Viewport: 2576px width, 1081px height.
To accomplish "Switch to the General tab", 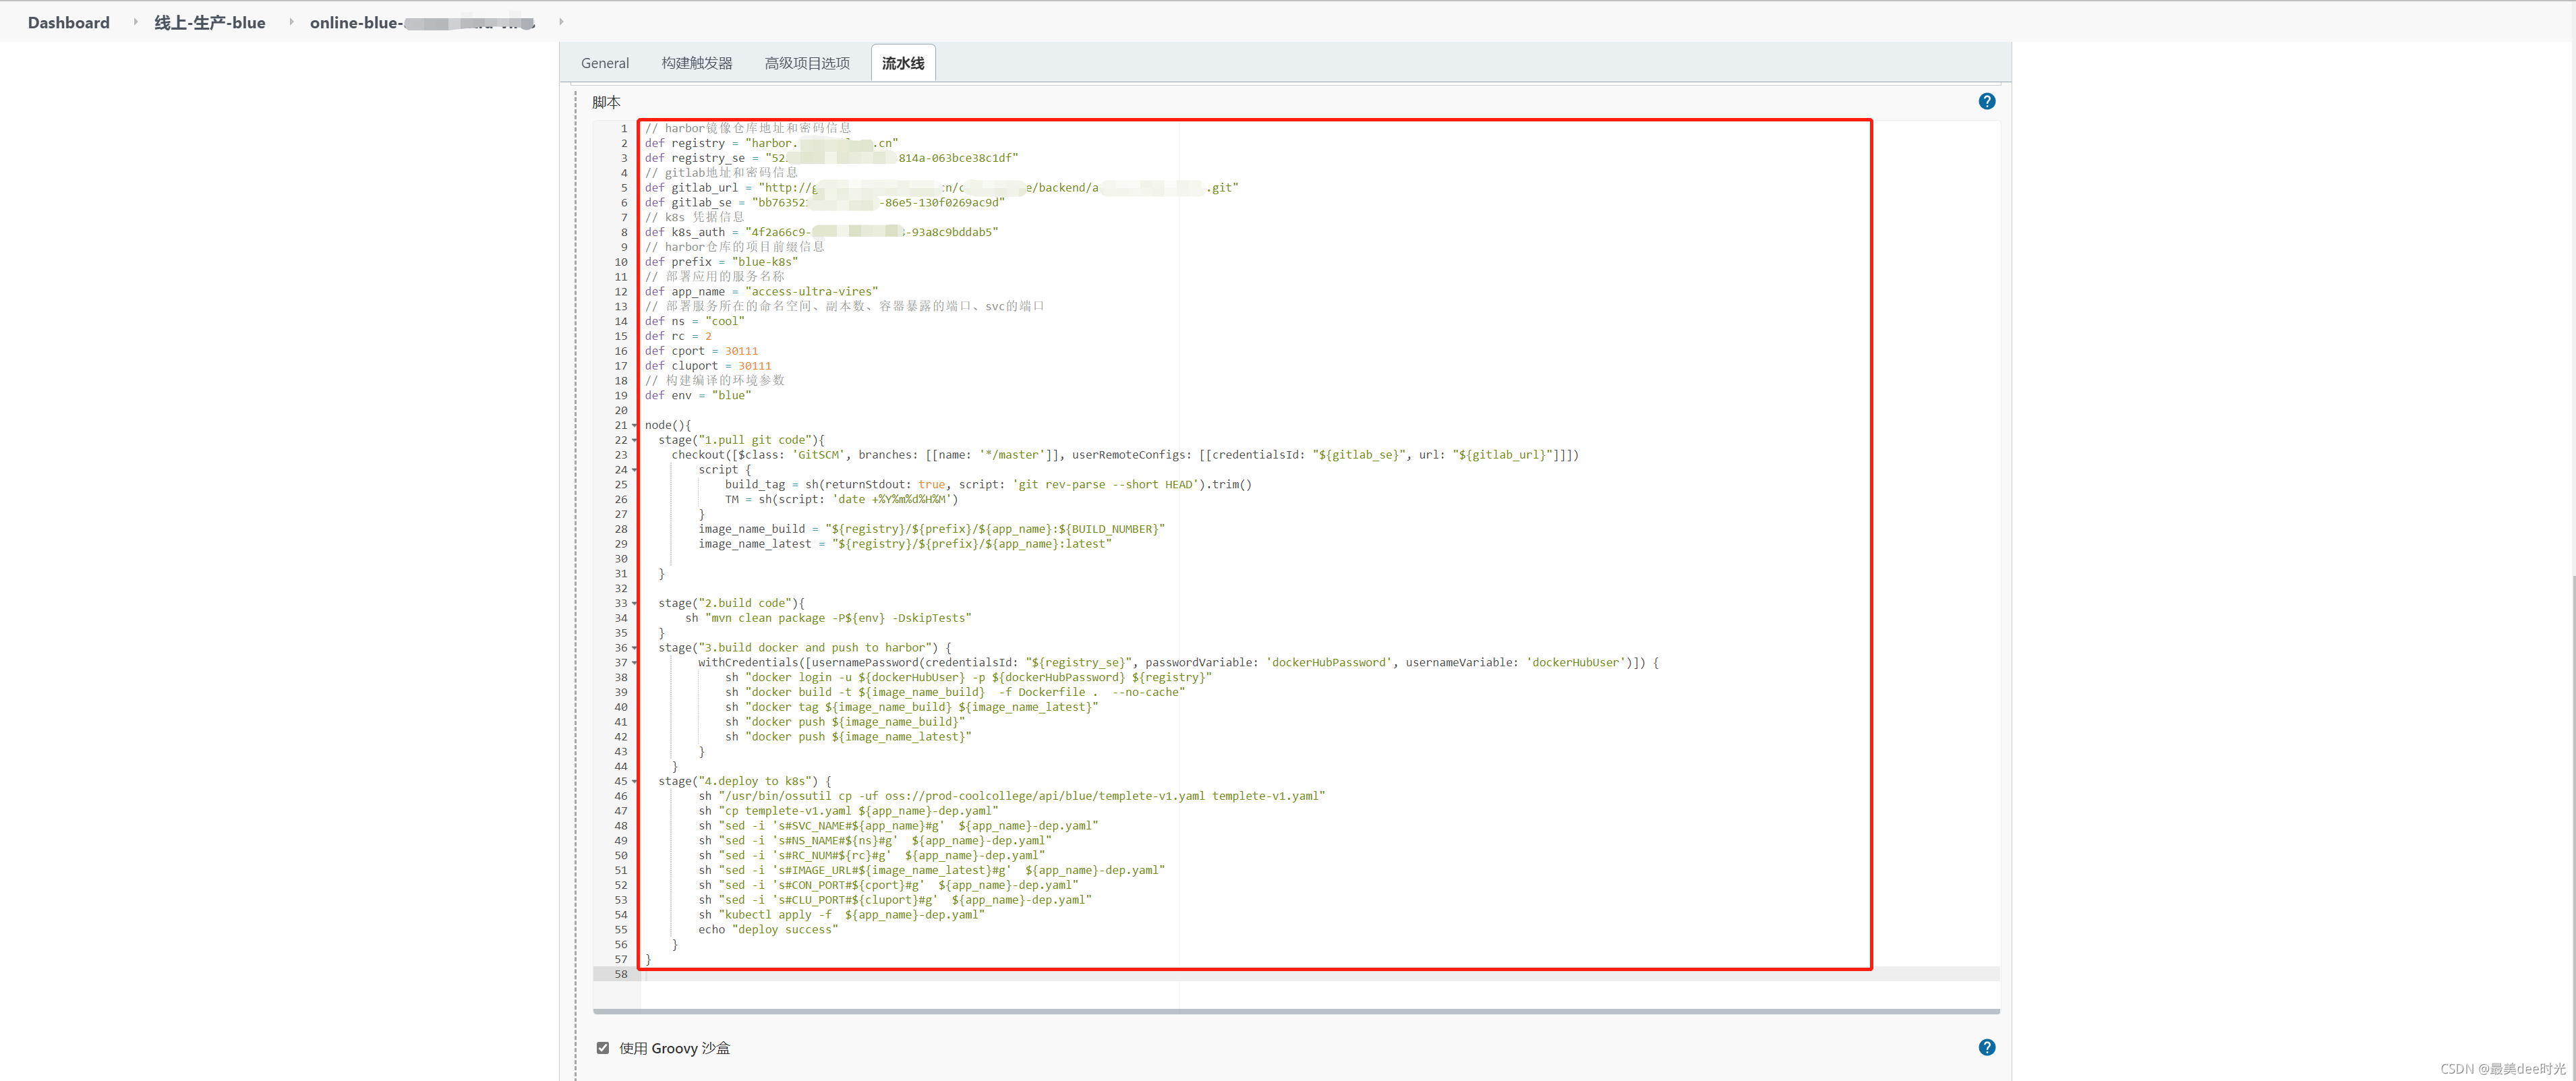I will (x=605, y=63).
